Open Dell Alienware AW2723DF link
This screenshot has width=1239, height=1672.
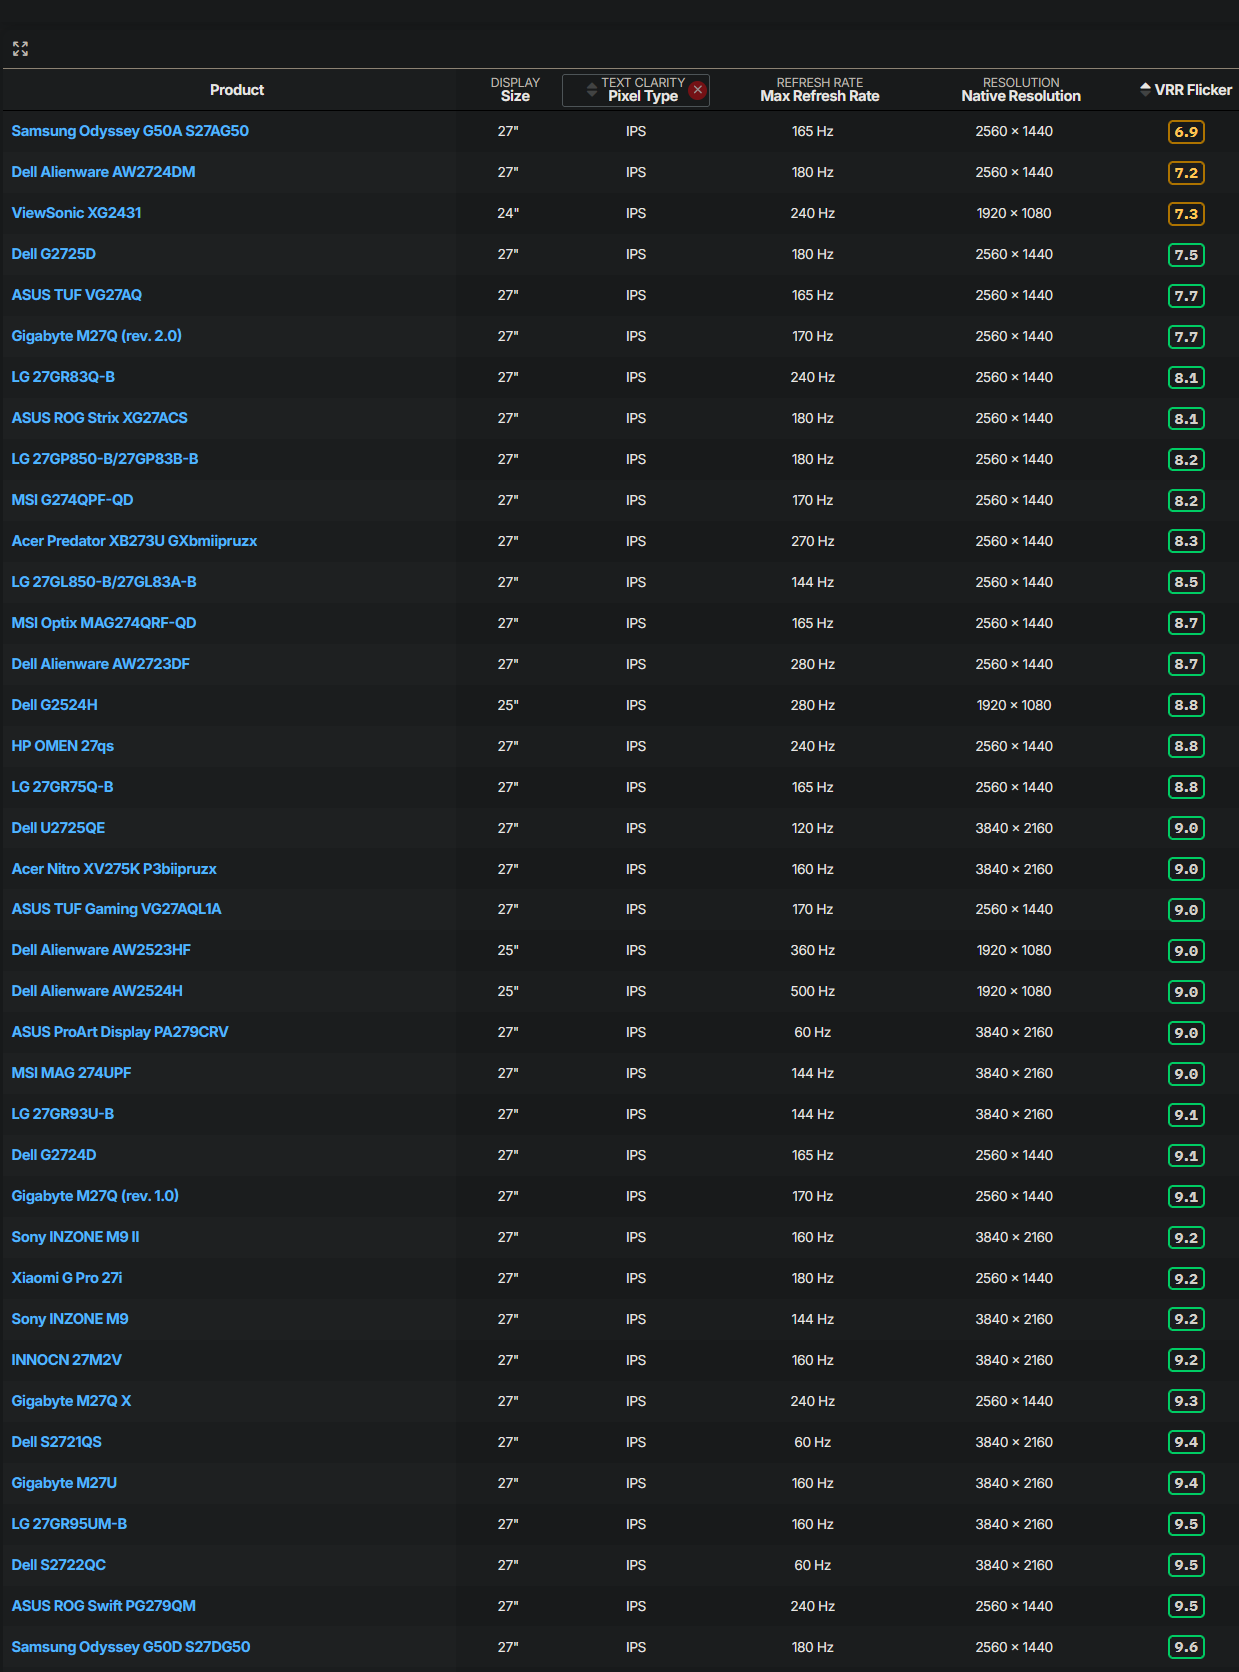pos(101,664)
